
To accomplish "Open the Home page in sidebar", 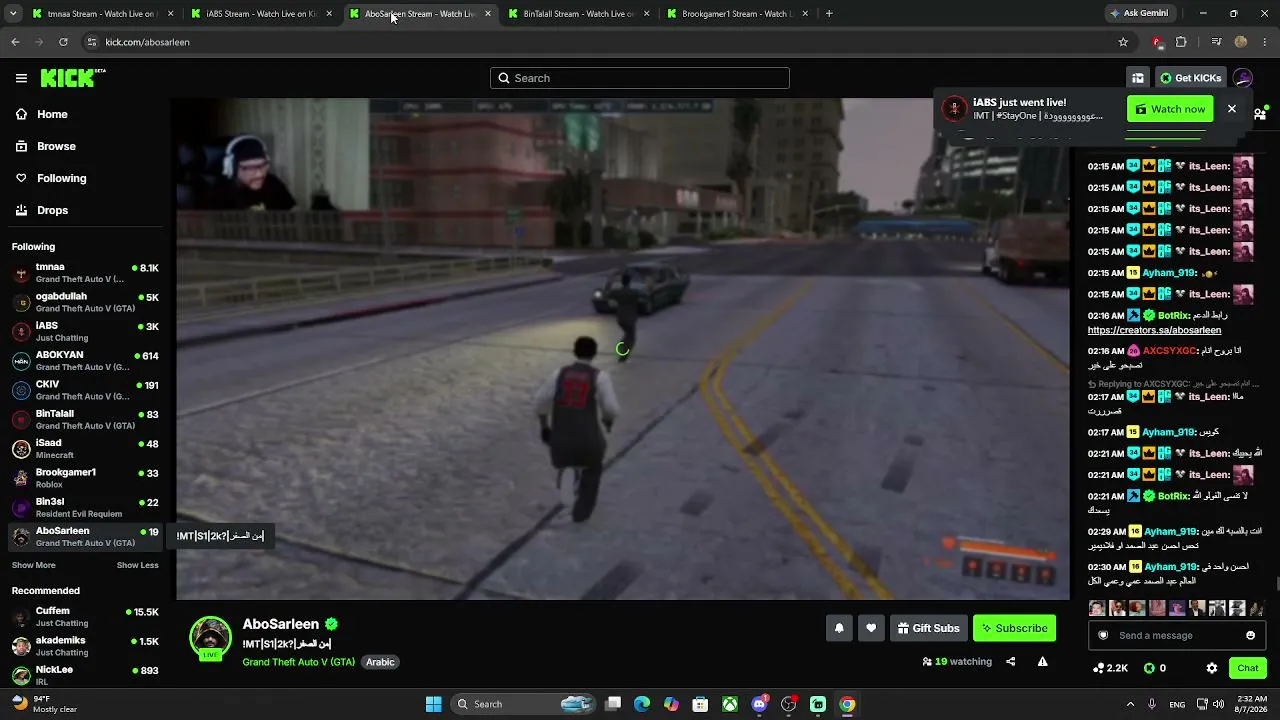I will (x=52, y=114).
